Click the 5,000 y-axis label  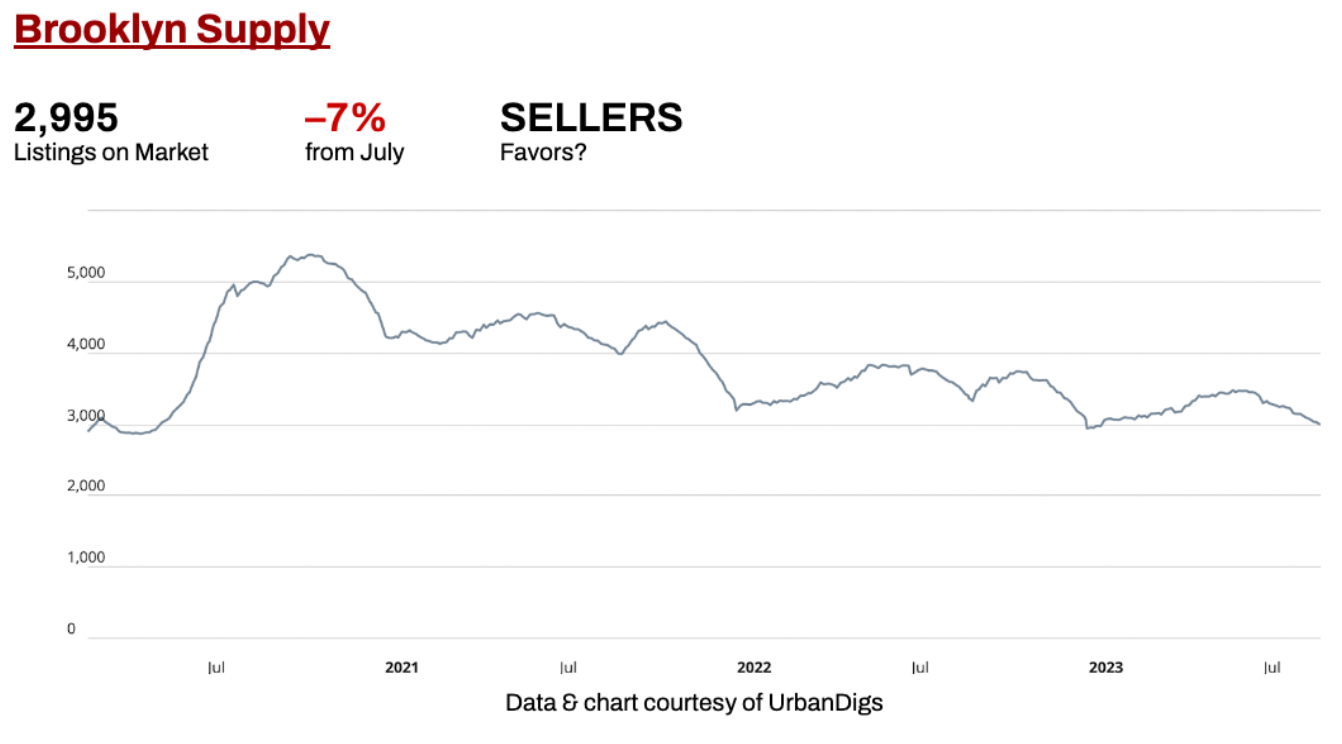pyautogui.click(x=86, y=272)
